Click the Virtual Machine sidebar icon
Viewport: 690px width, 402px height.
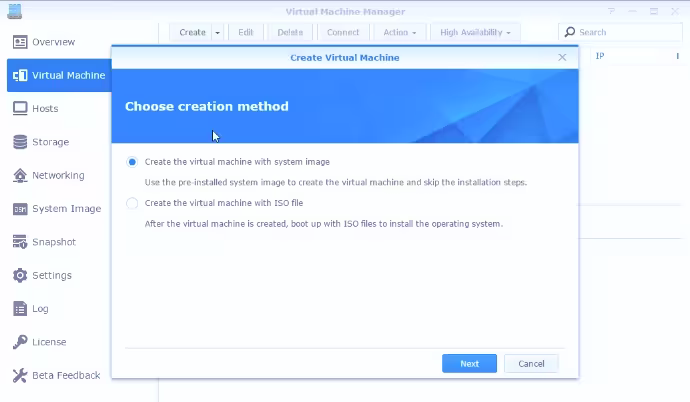(20, 75)
